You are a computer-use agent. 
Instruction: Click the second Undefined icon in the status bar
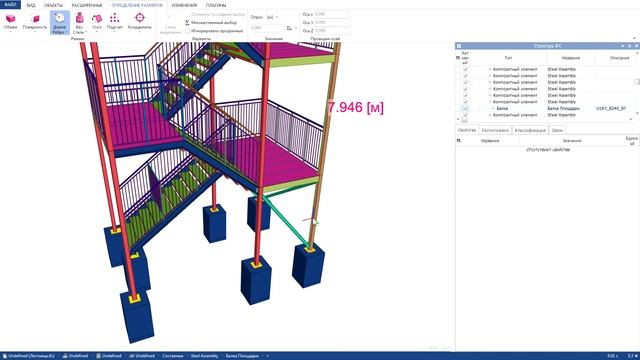[65, 356]
